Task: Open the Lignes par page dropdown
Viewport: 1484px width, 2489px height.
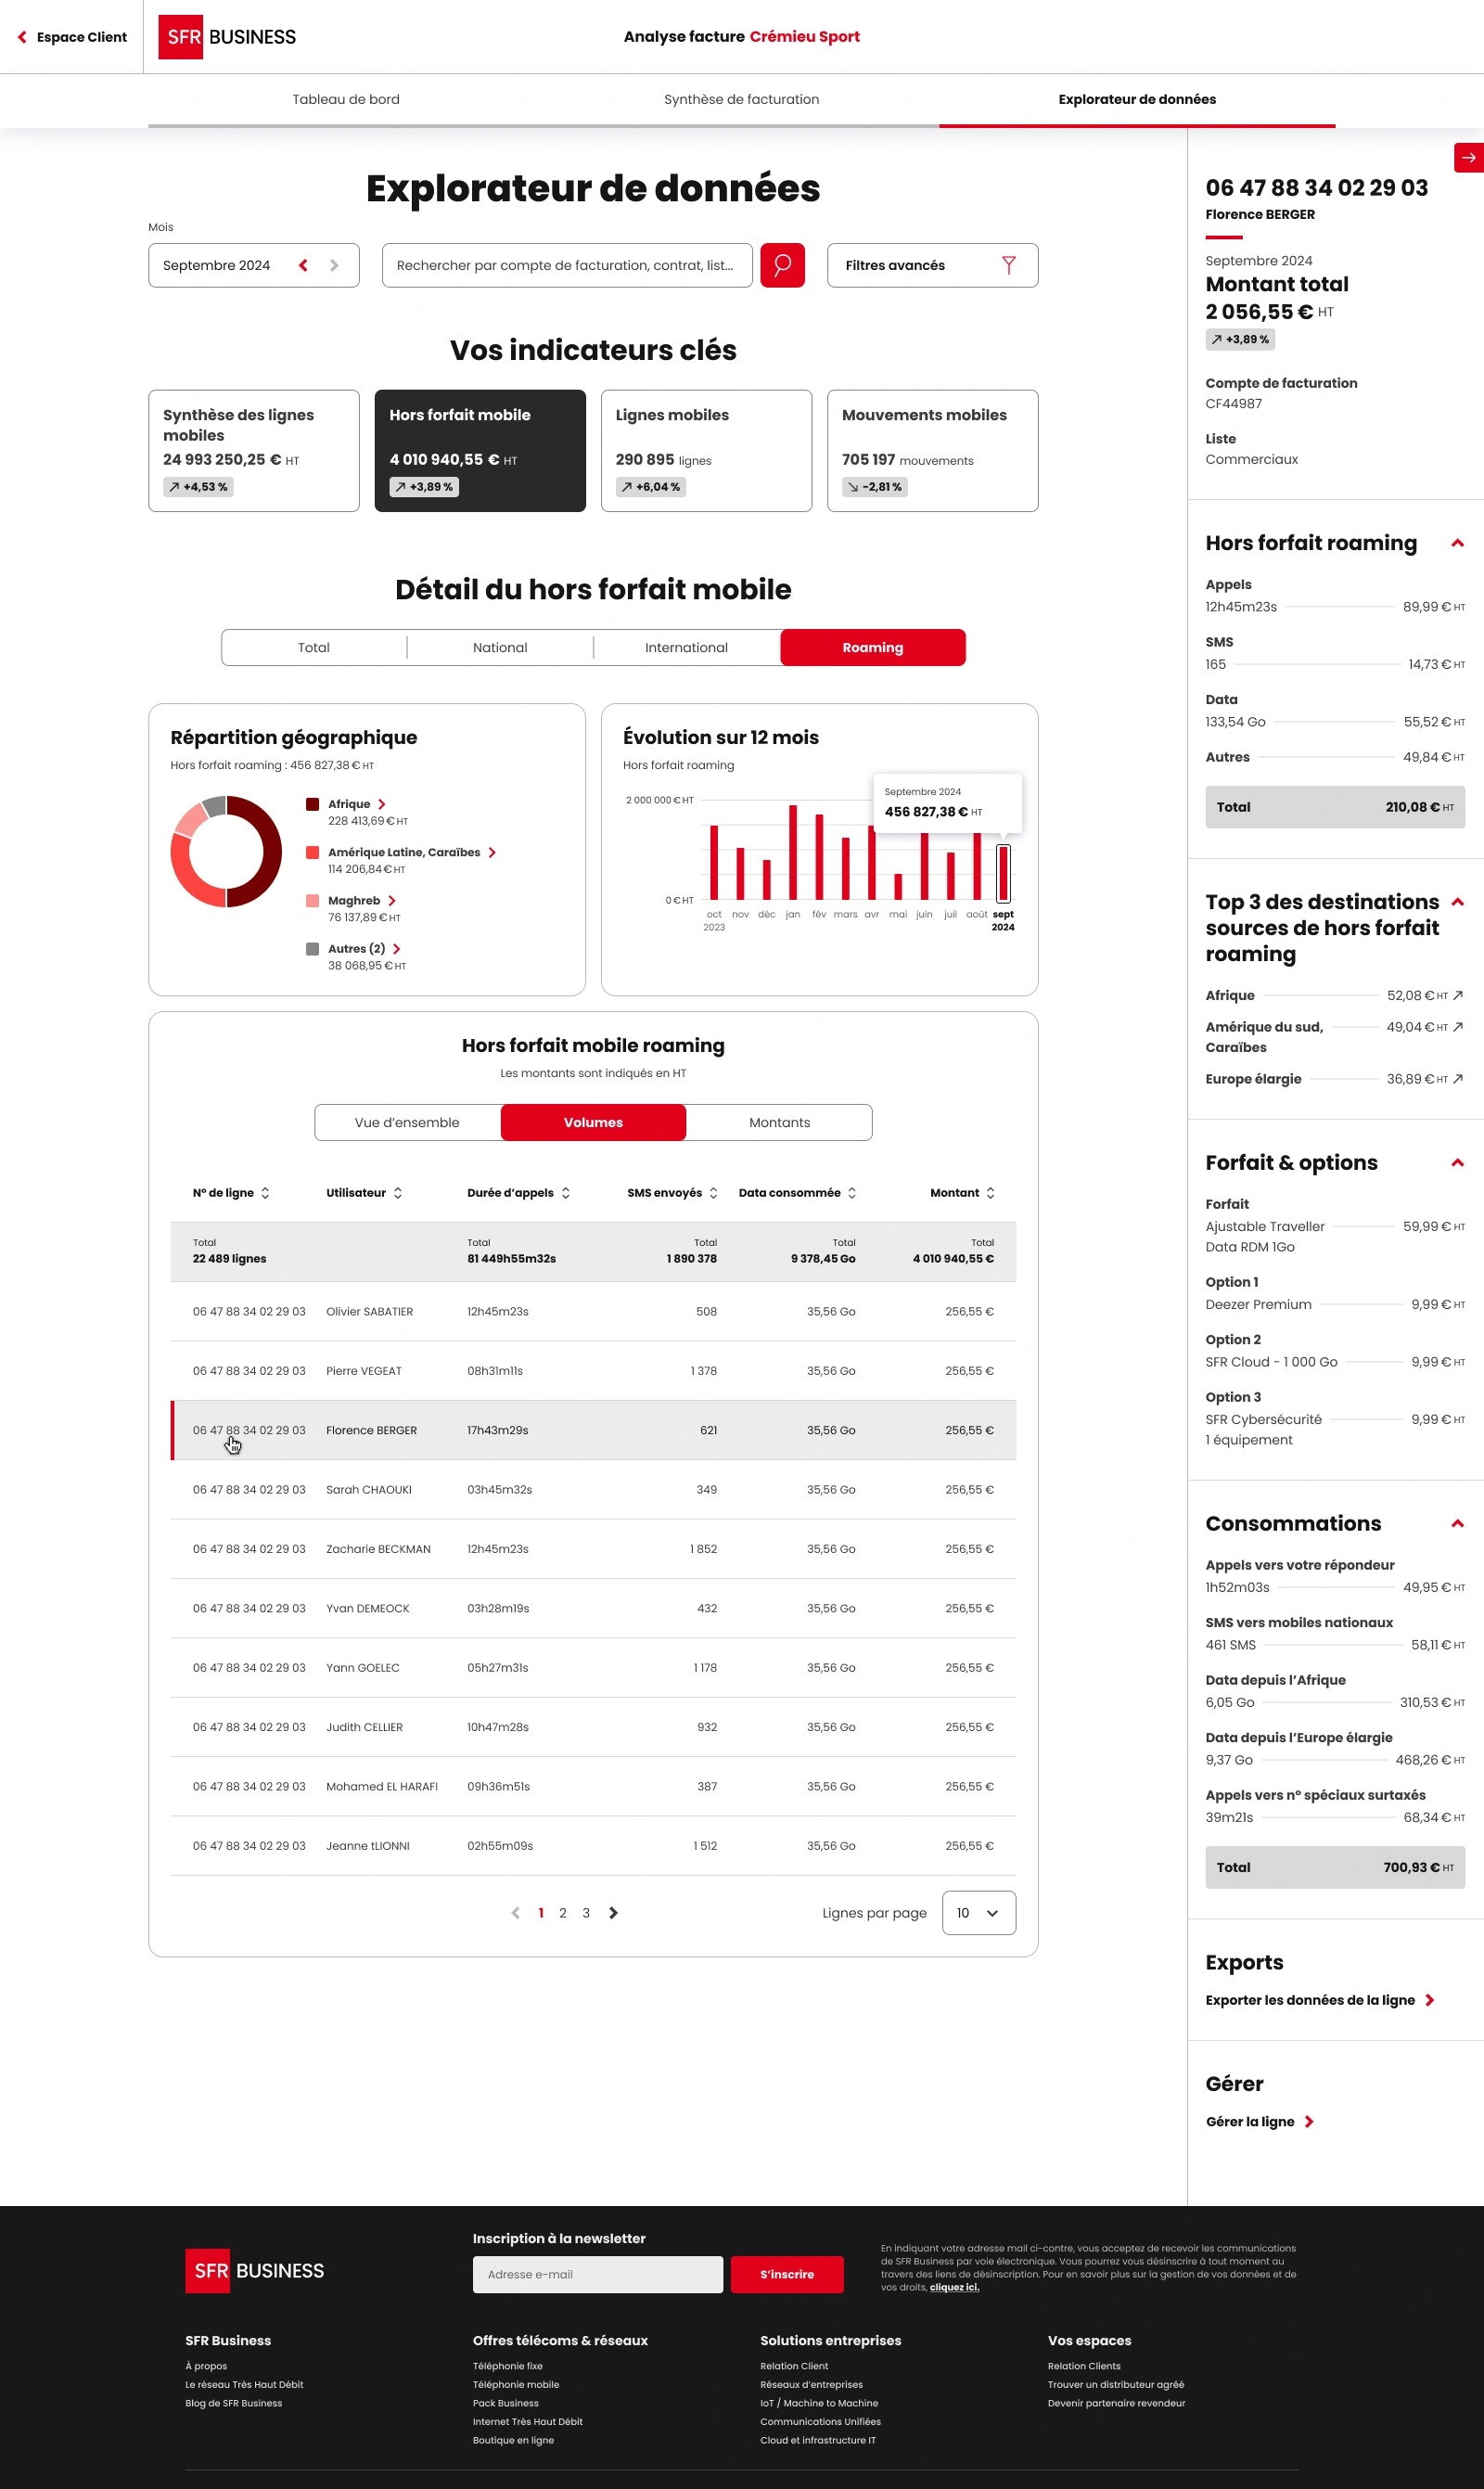Action: (x=978, y=1912)
